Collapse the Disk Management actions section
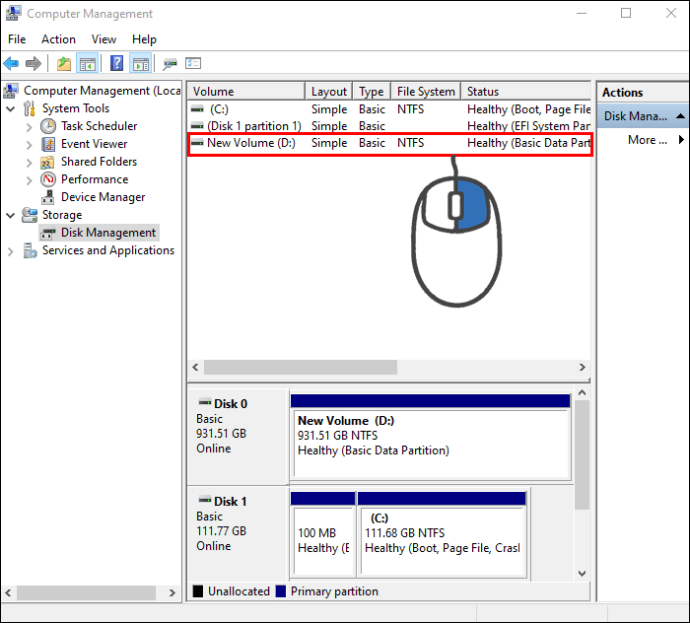The height and width of the screenshot is (623, 690). click(x=680, y=116)
